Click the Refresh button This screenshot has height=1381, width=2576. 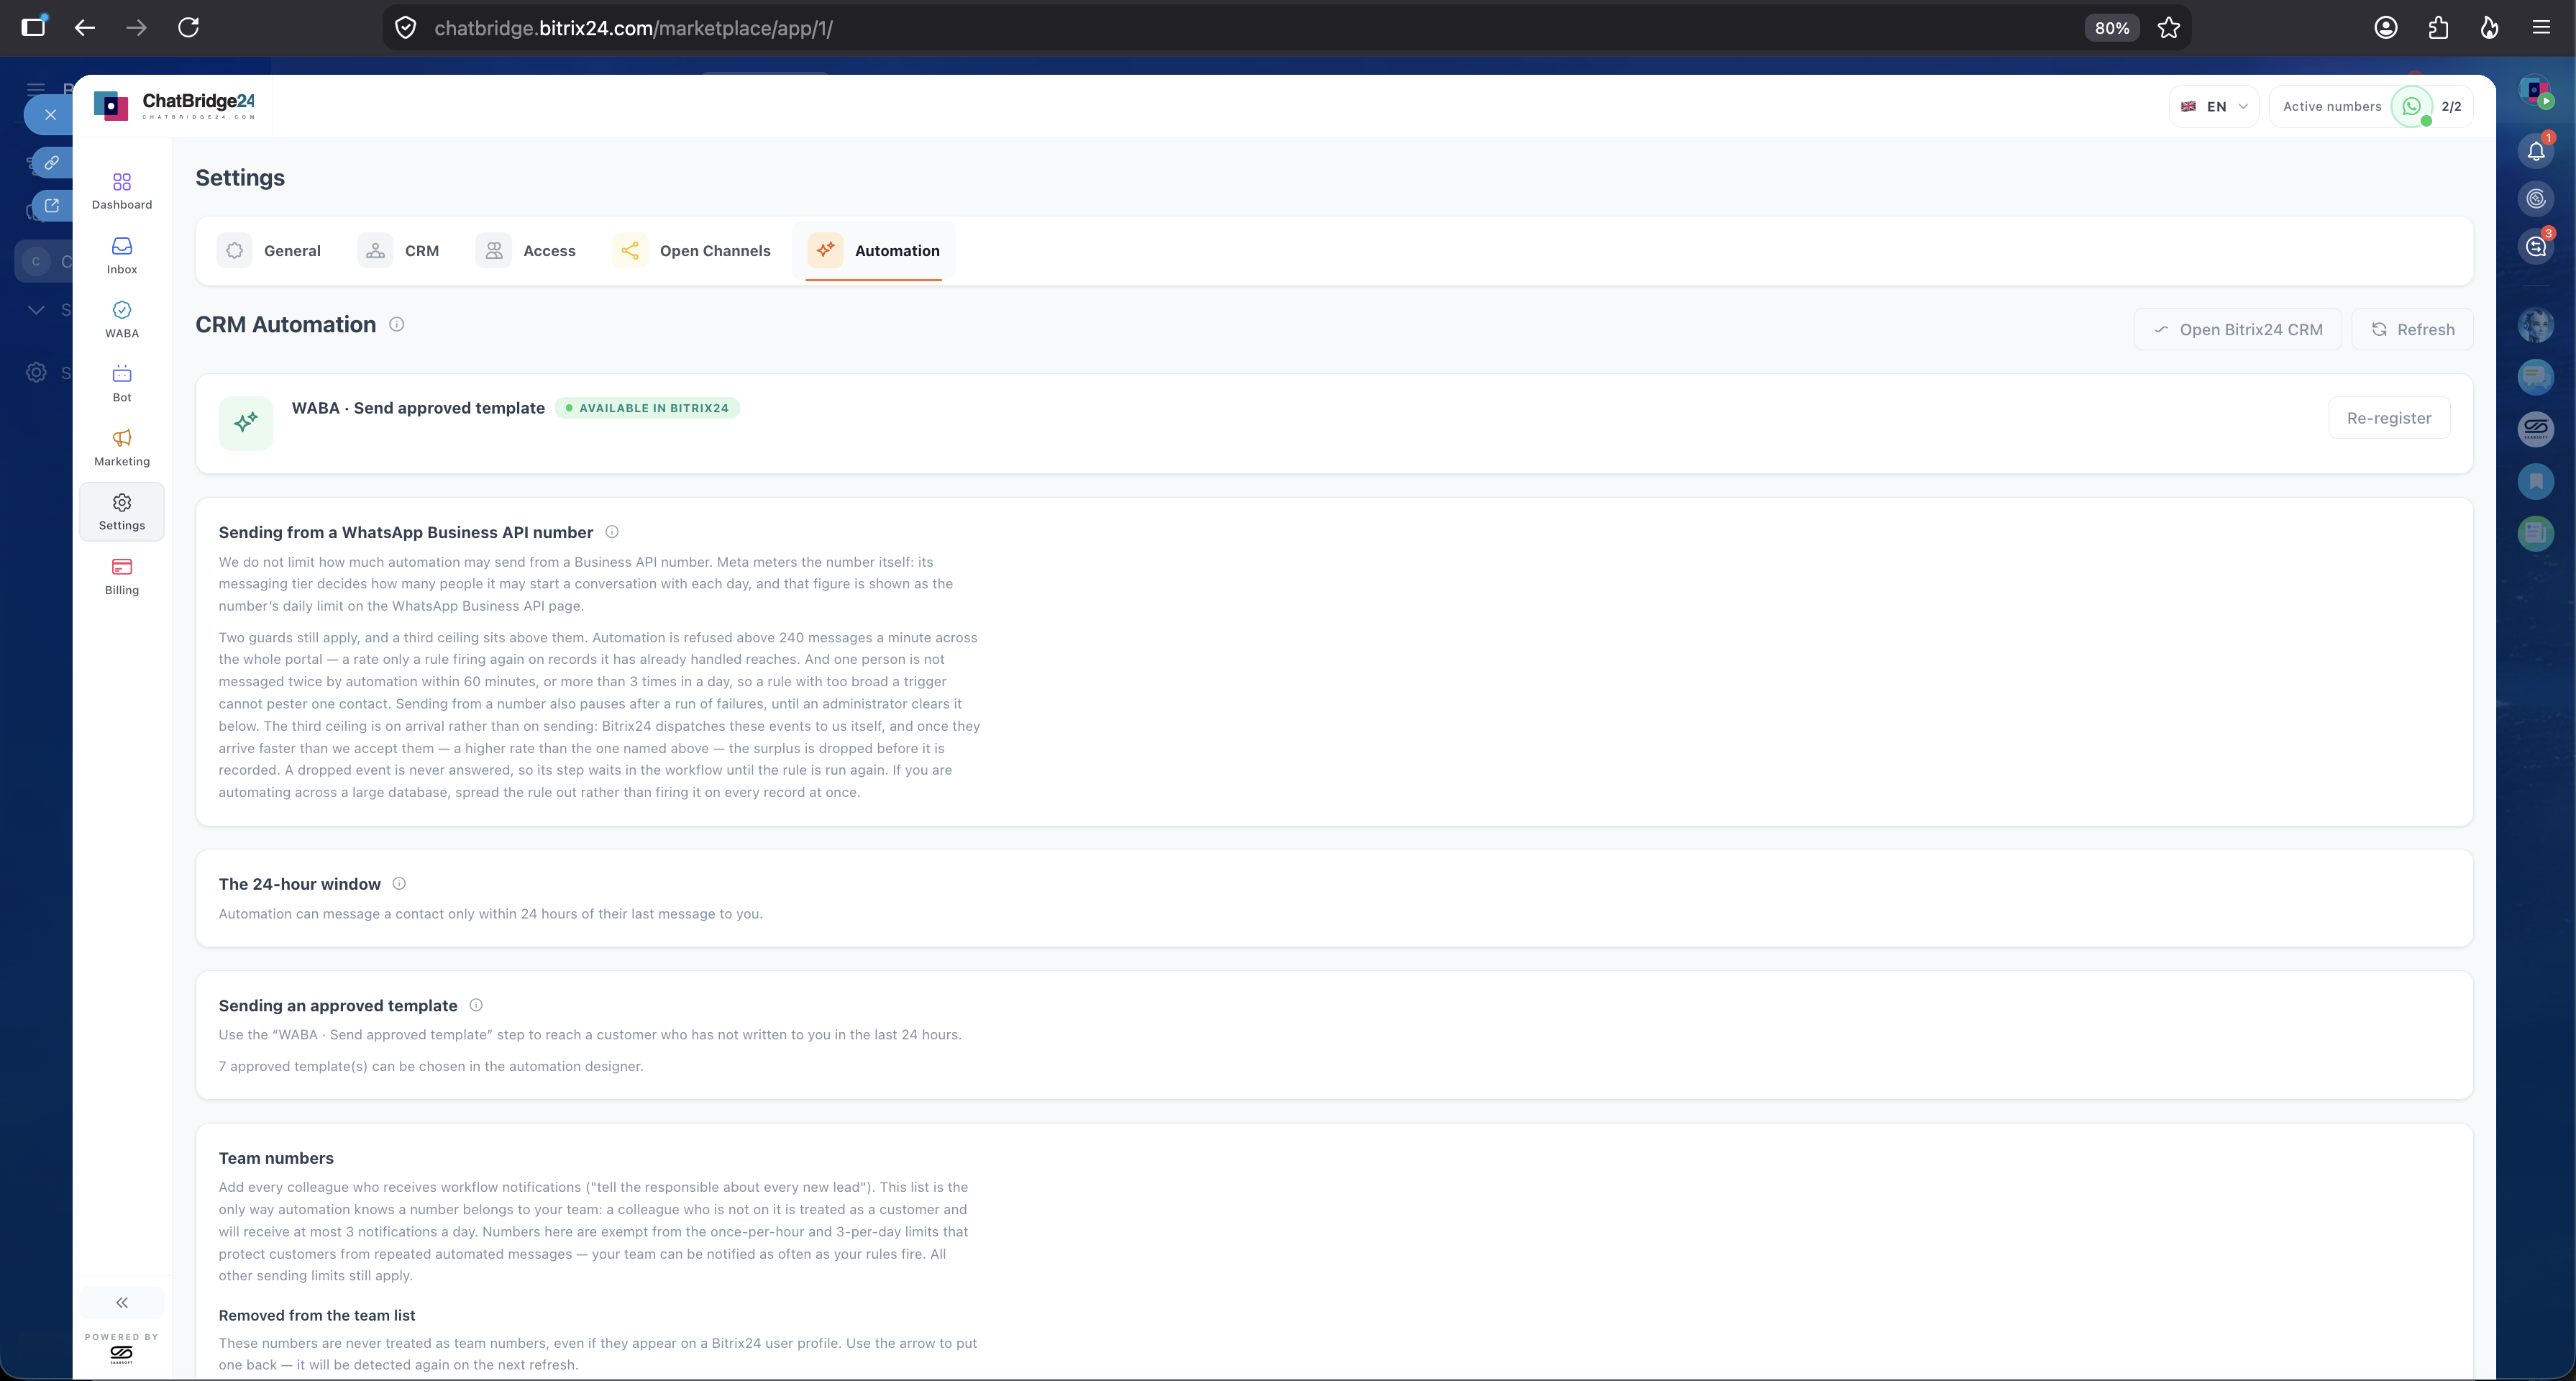tap(2412, 329)
